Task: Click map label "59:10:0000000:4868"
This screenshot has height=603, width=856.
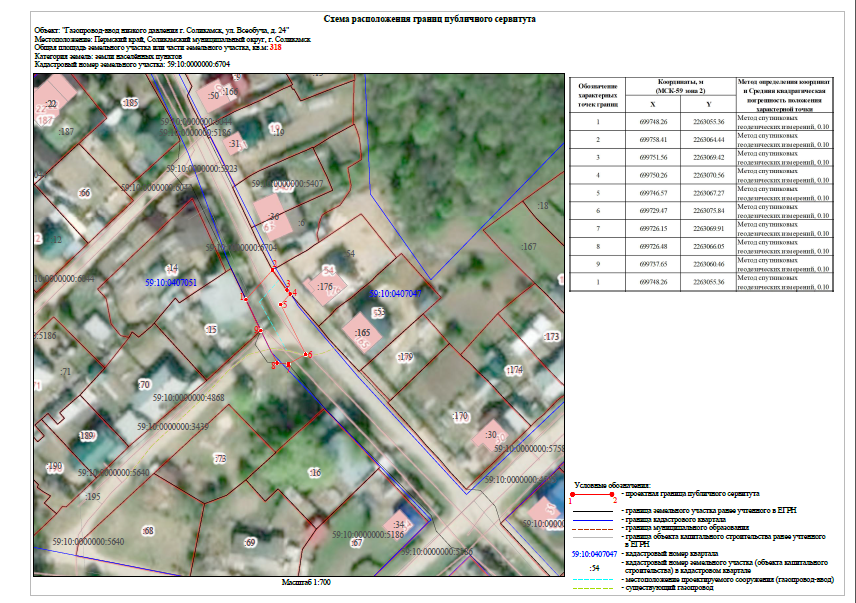Action: [x=188, y=398]
